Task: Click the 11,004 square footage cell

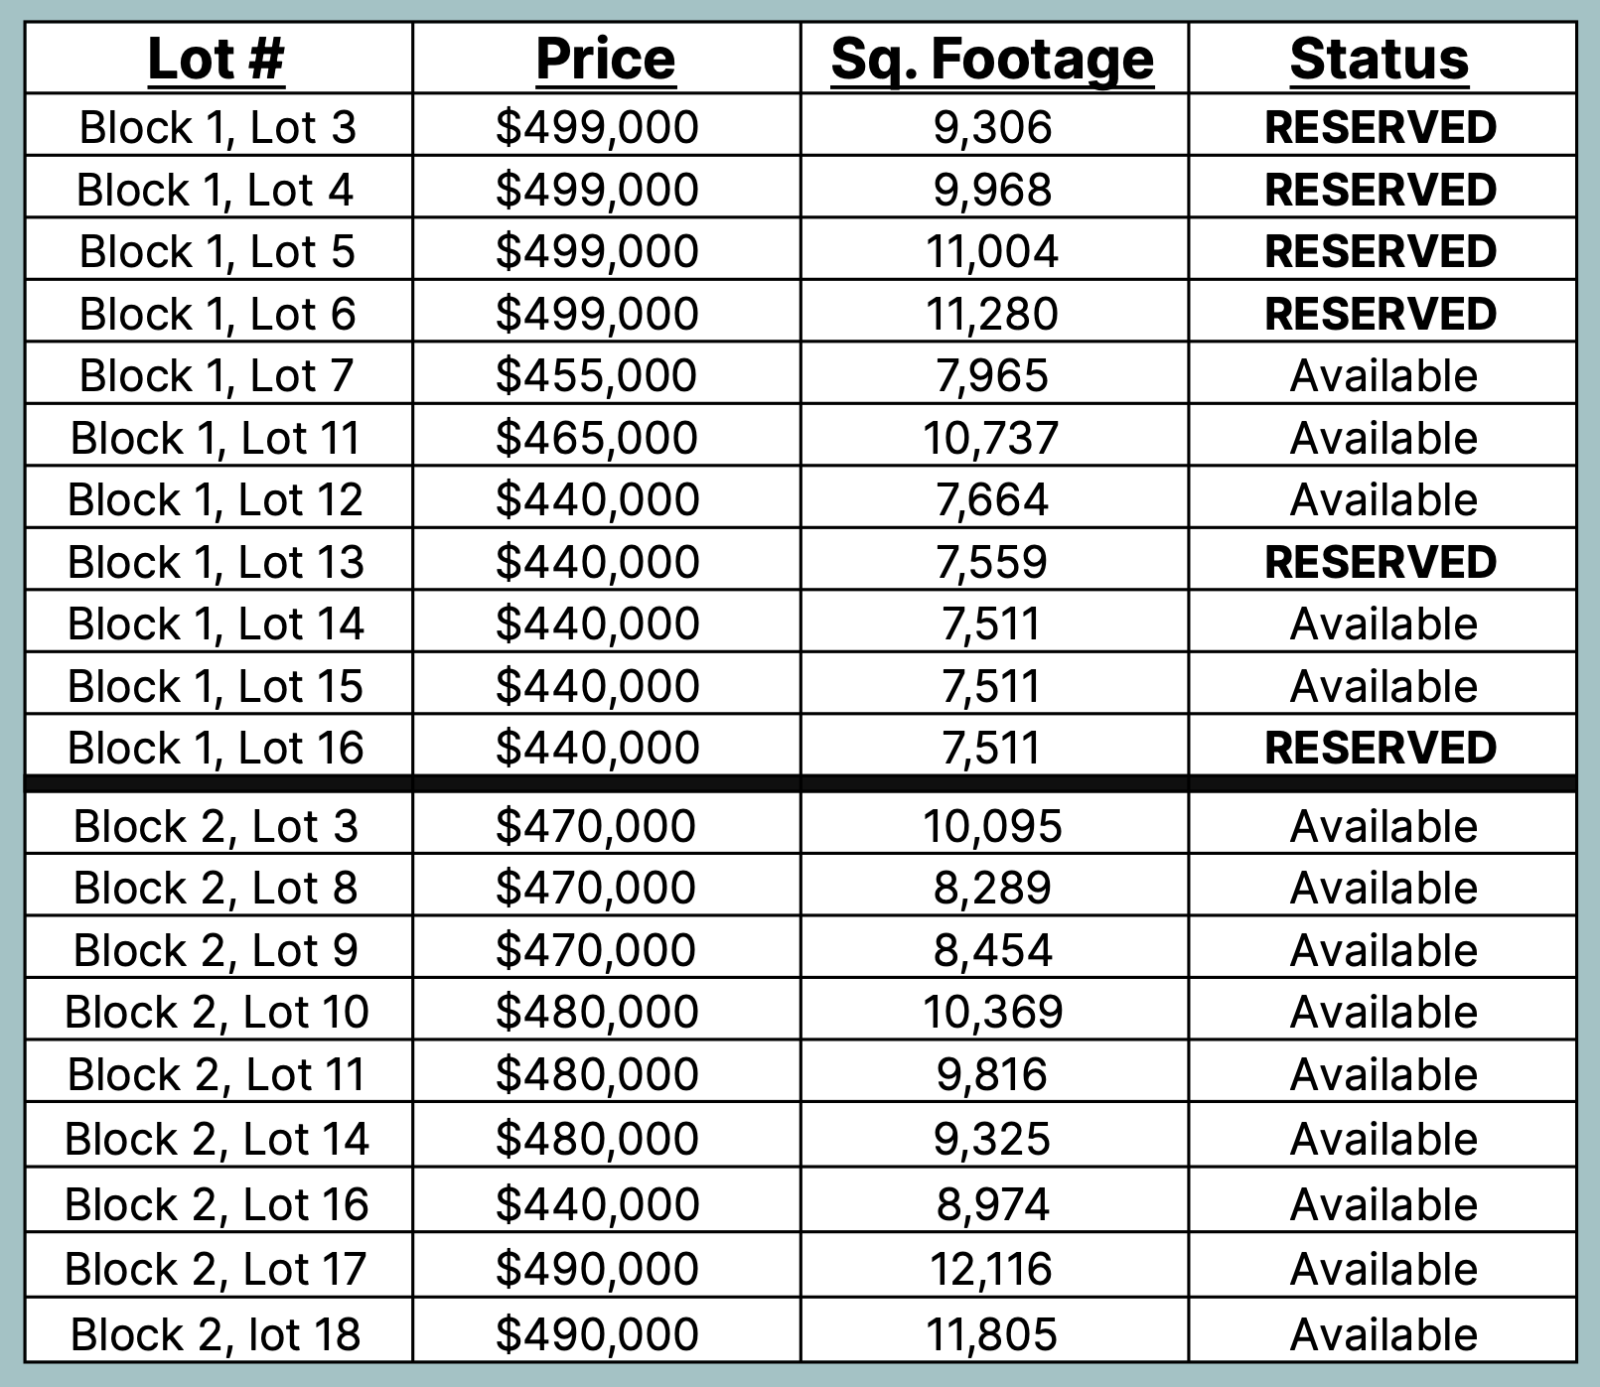Action: 992,251
